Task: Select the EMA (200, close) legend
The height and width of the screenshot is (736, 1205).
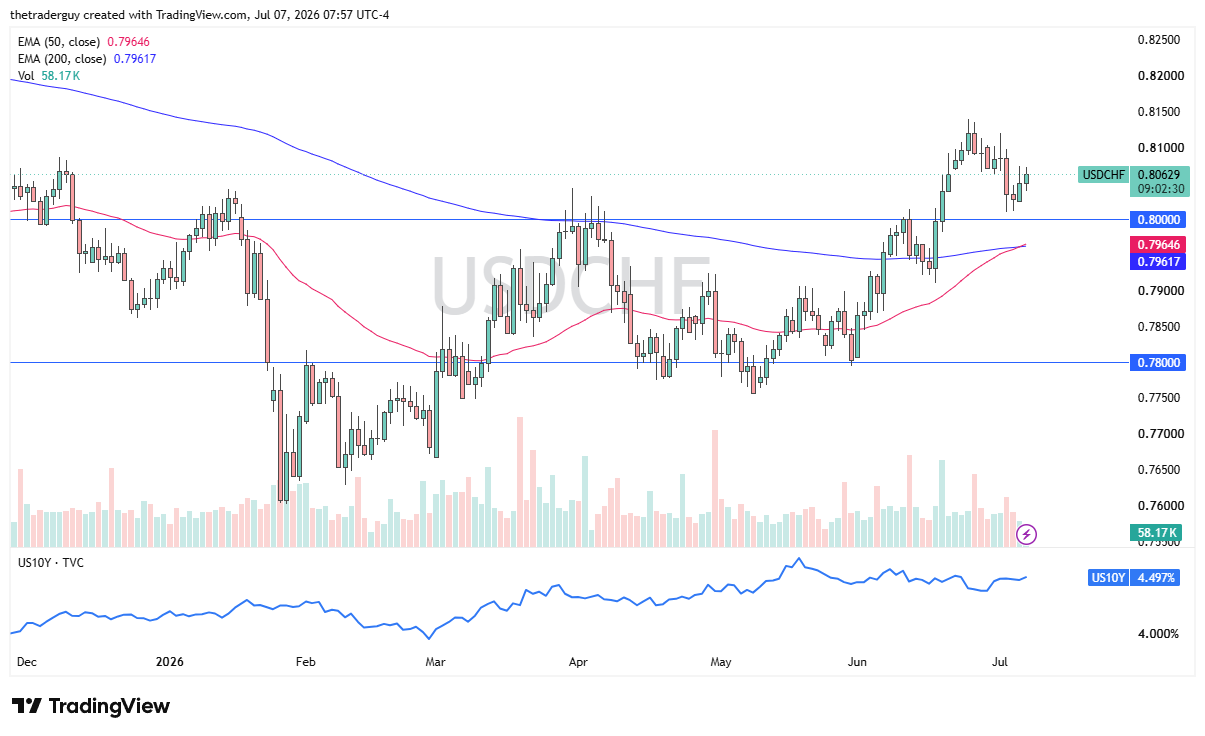Action: [87, 59]
